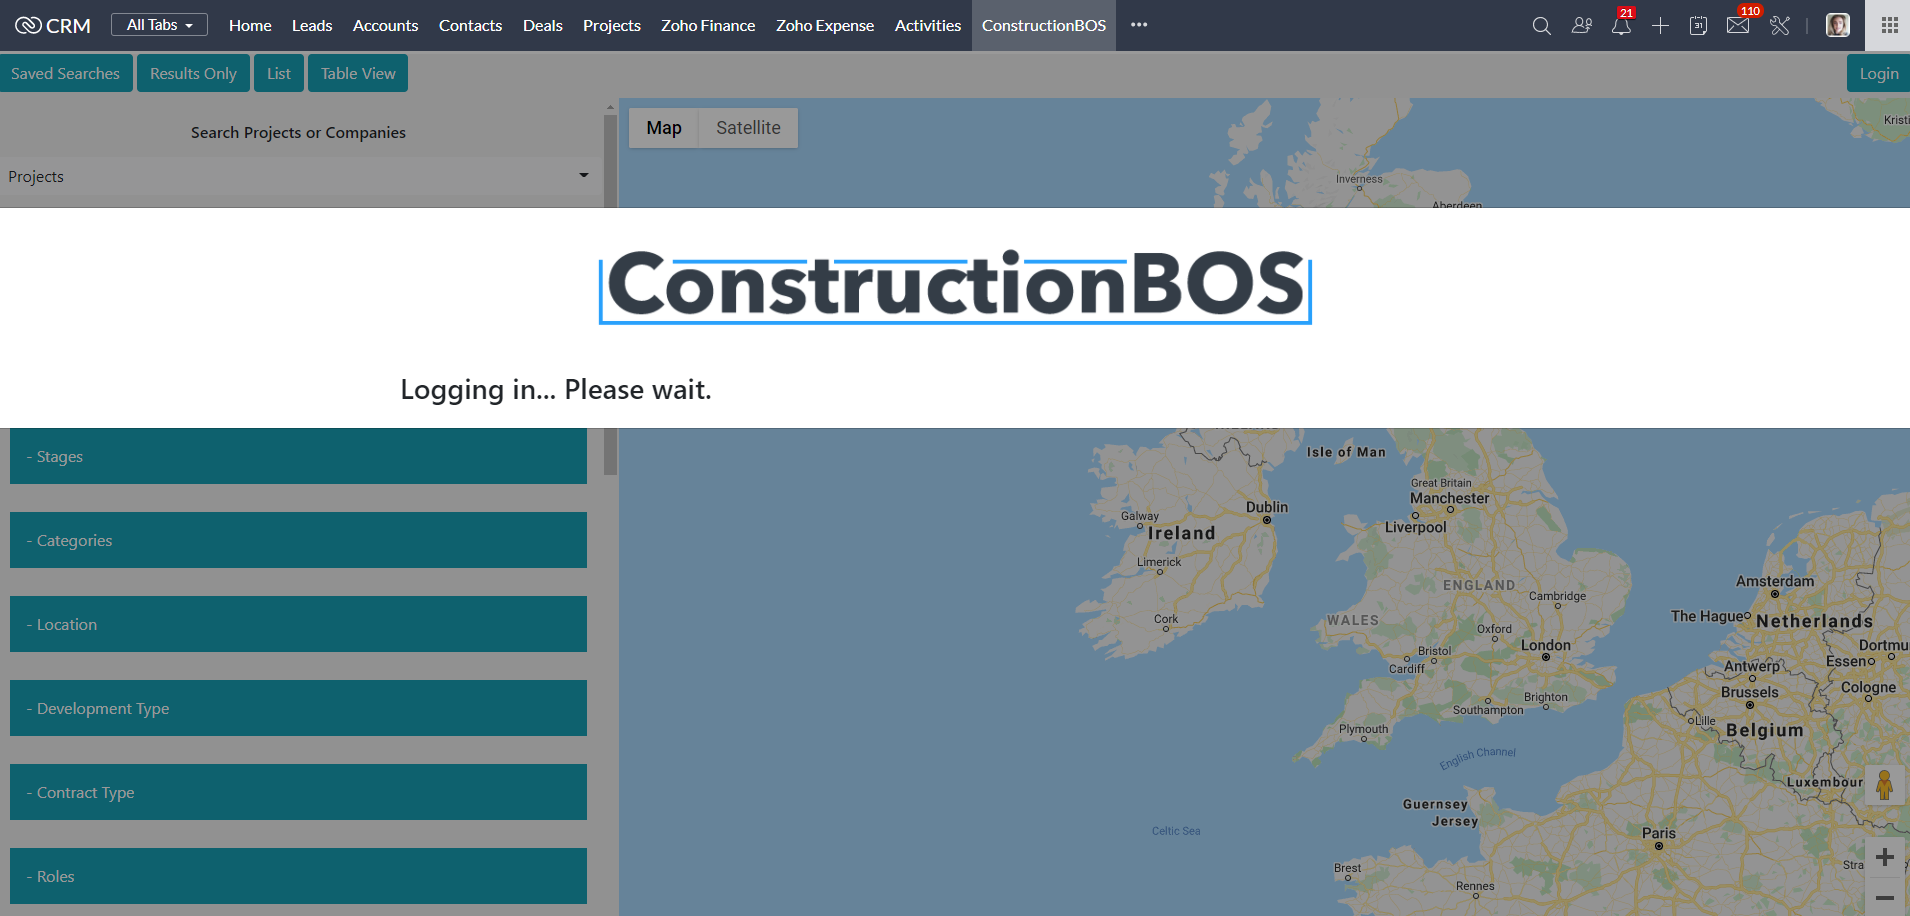Image resolution: width=1910 pixels, height=916 pixels.
Task: Click the Brussels label on the map
Action: [x=1750, y=692]
